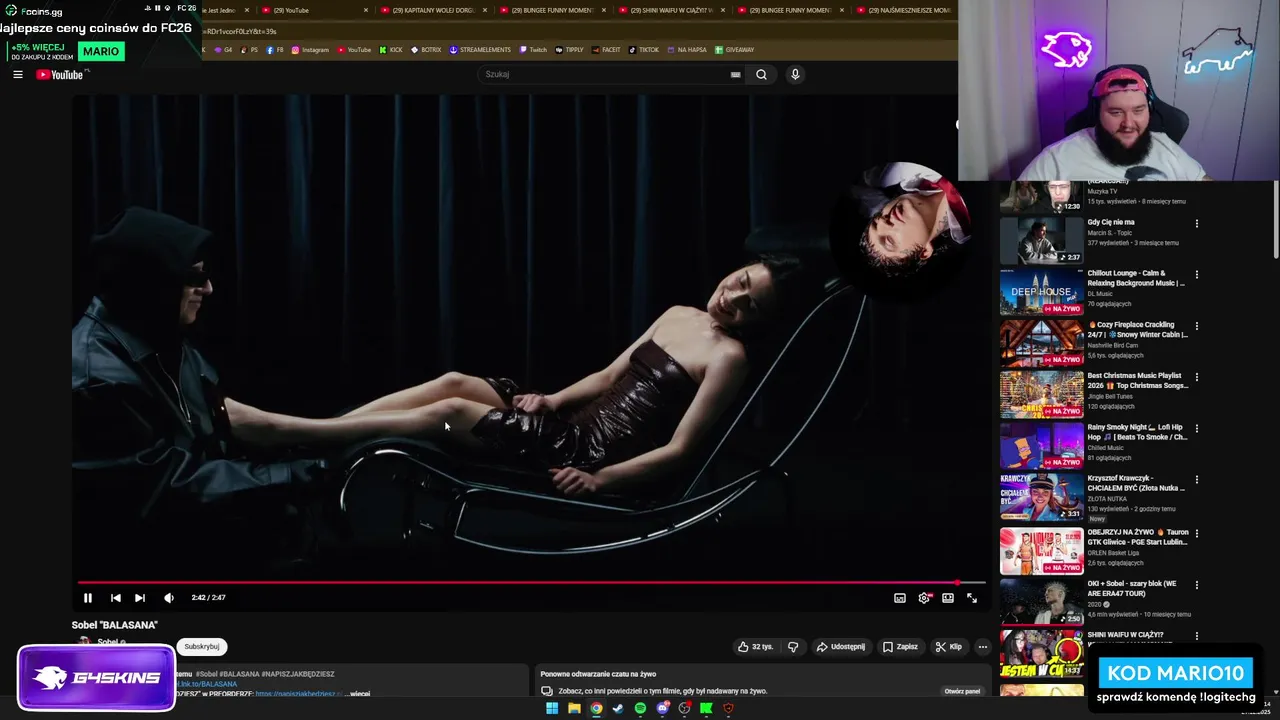Open the NA HAPSA bookmark folder
This screenshot has width=1280, height=720.
click(x=685, y=50)
